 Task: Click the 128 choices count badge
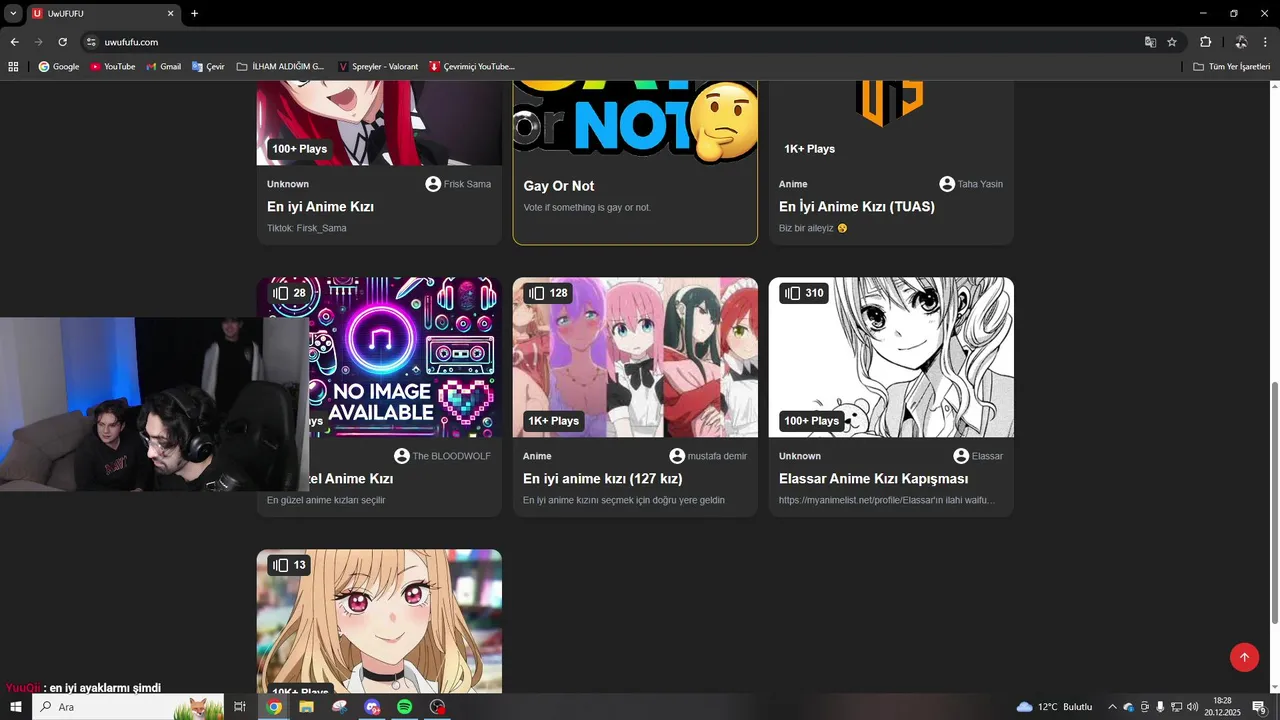(548, 293)
